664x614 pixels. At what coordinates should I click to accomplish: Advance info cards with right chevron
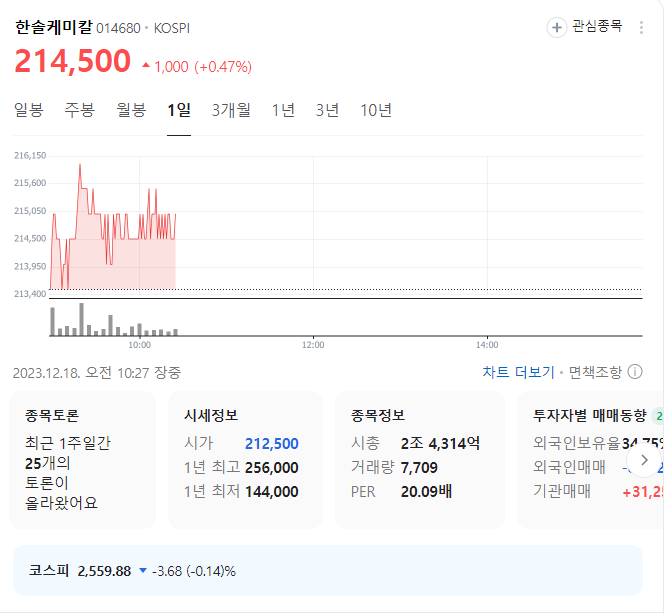click(644, 460)
